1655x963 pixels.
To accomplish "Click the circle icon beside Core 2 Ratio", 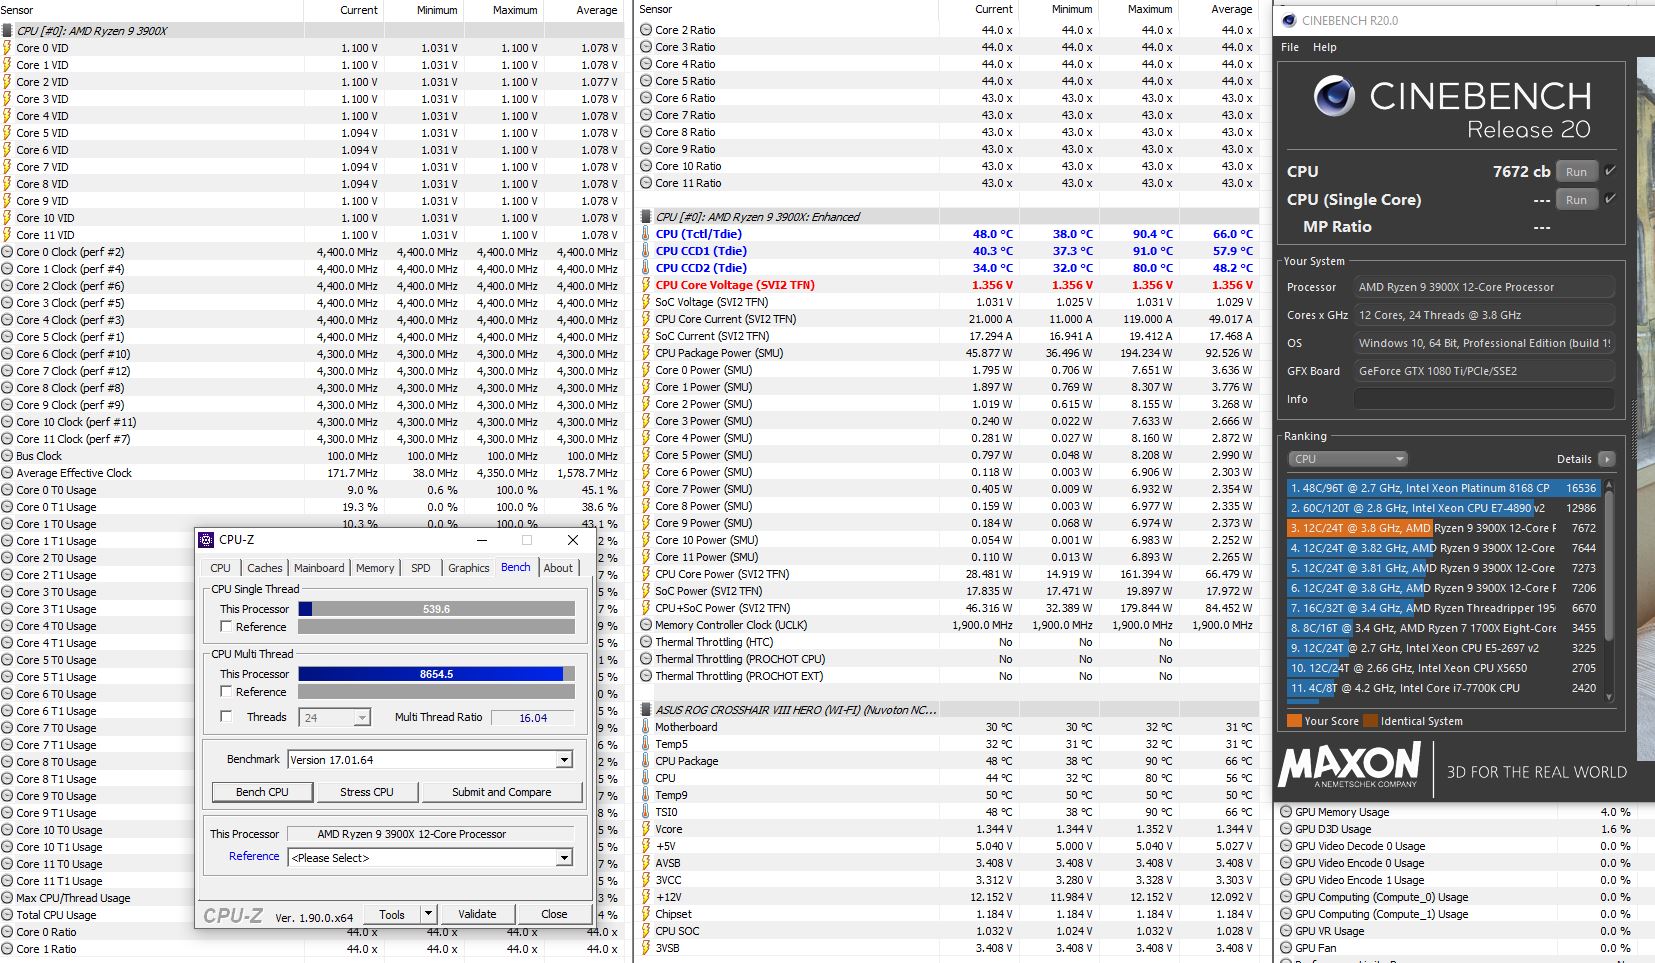I will click(x=646, y=30).
